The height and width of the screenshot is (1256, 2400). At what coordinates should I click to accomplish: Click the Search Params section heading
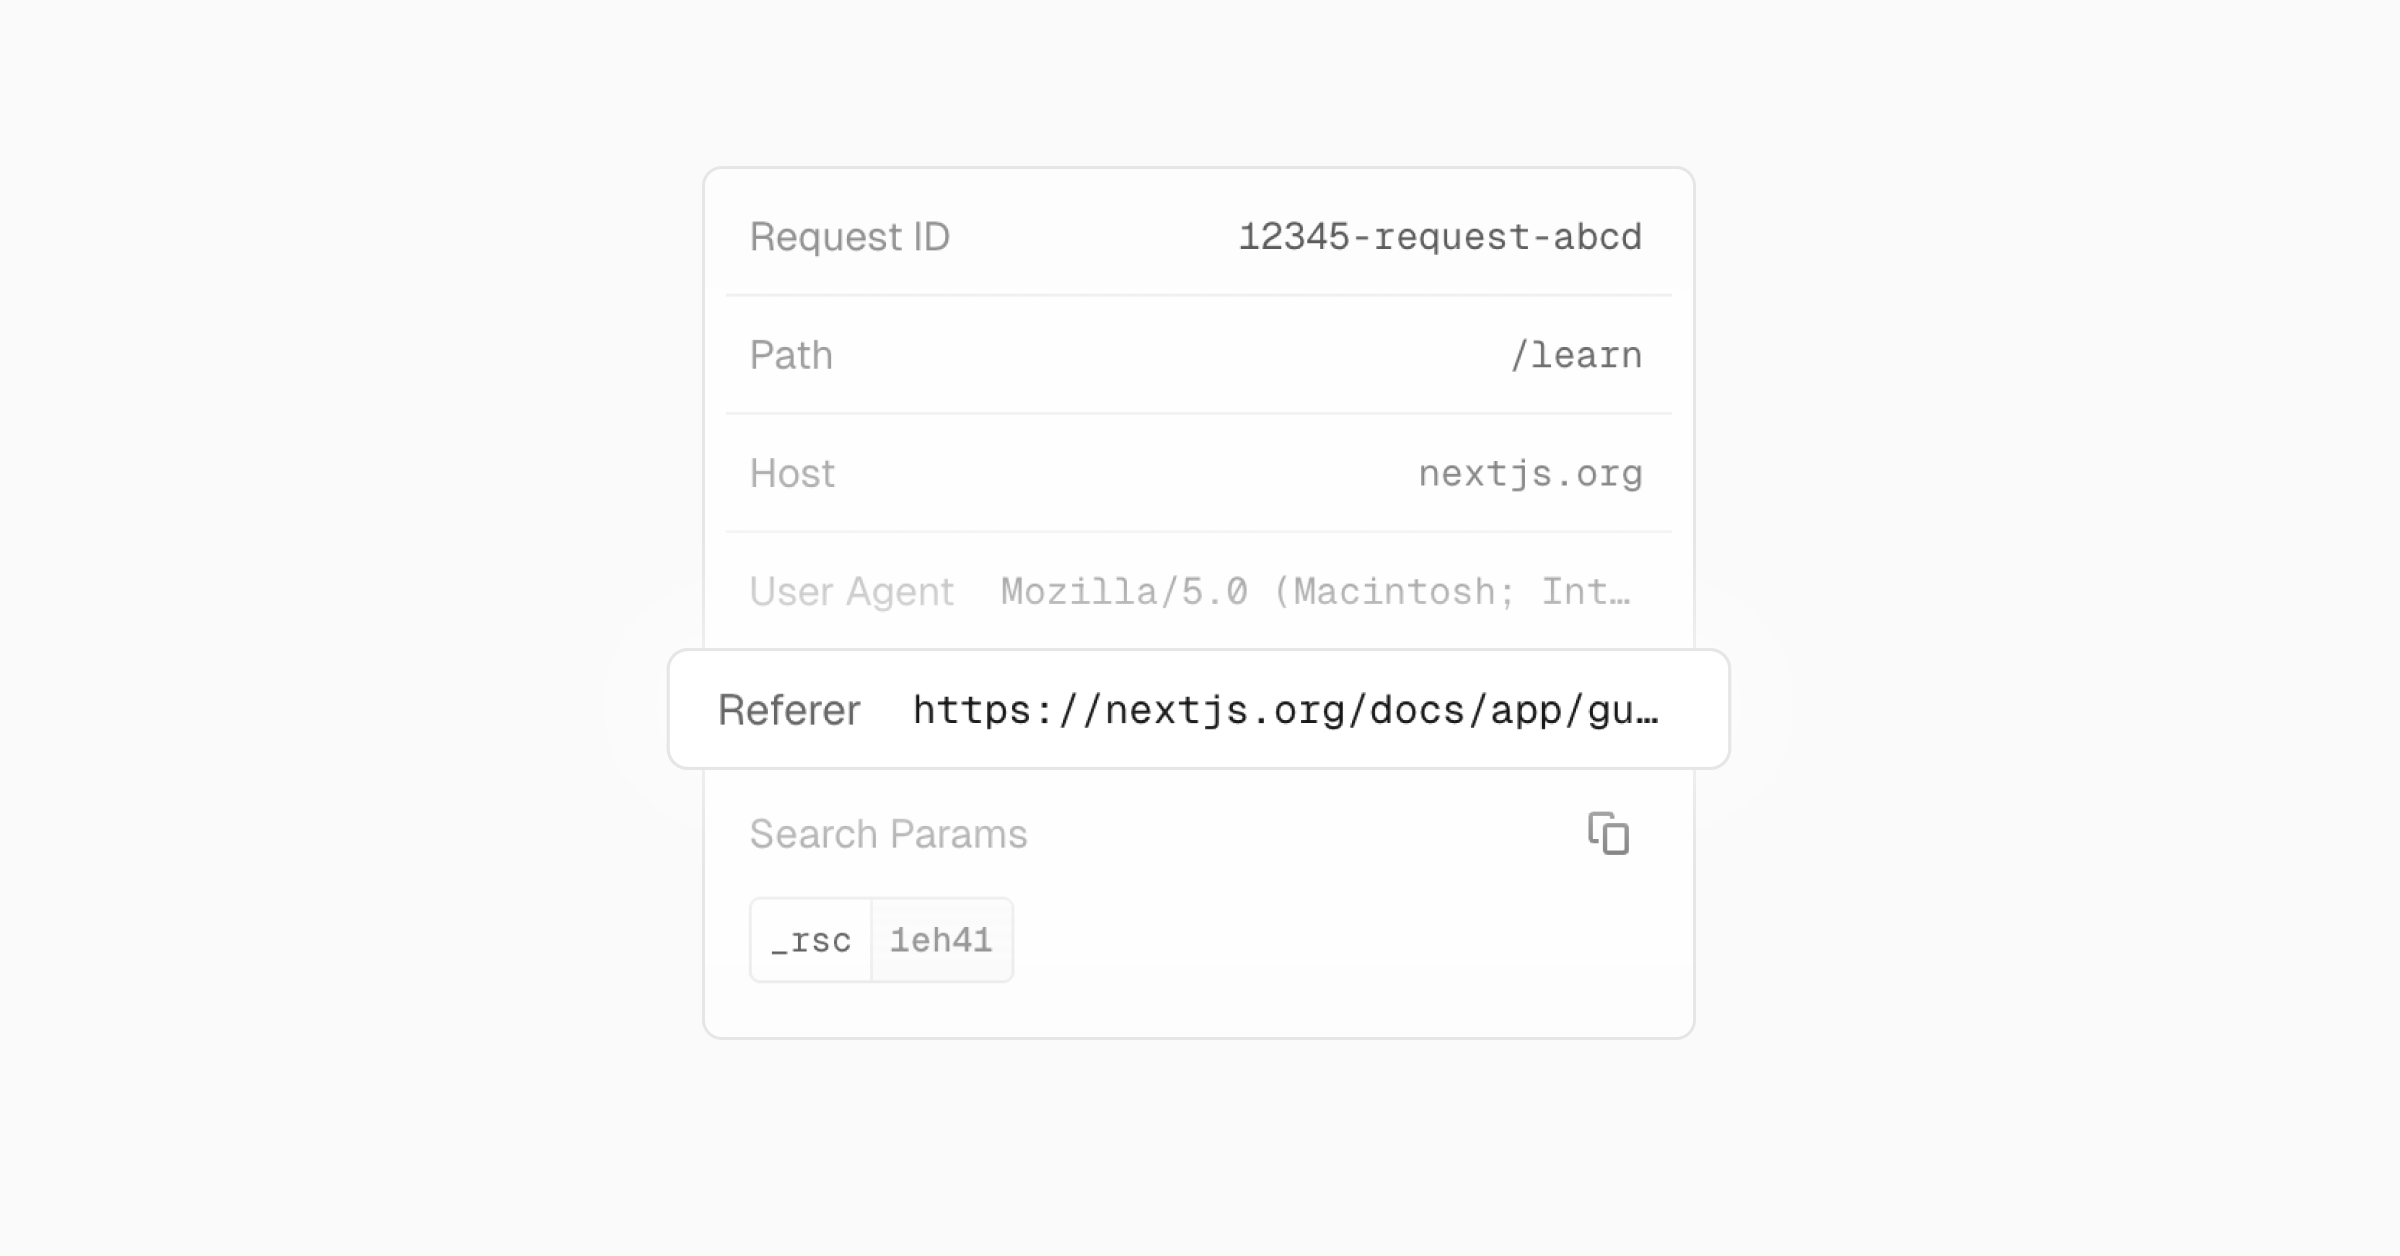888,833
